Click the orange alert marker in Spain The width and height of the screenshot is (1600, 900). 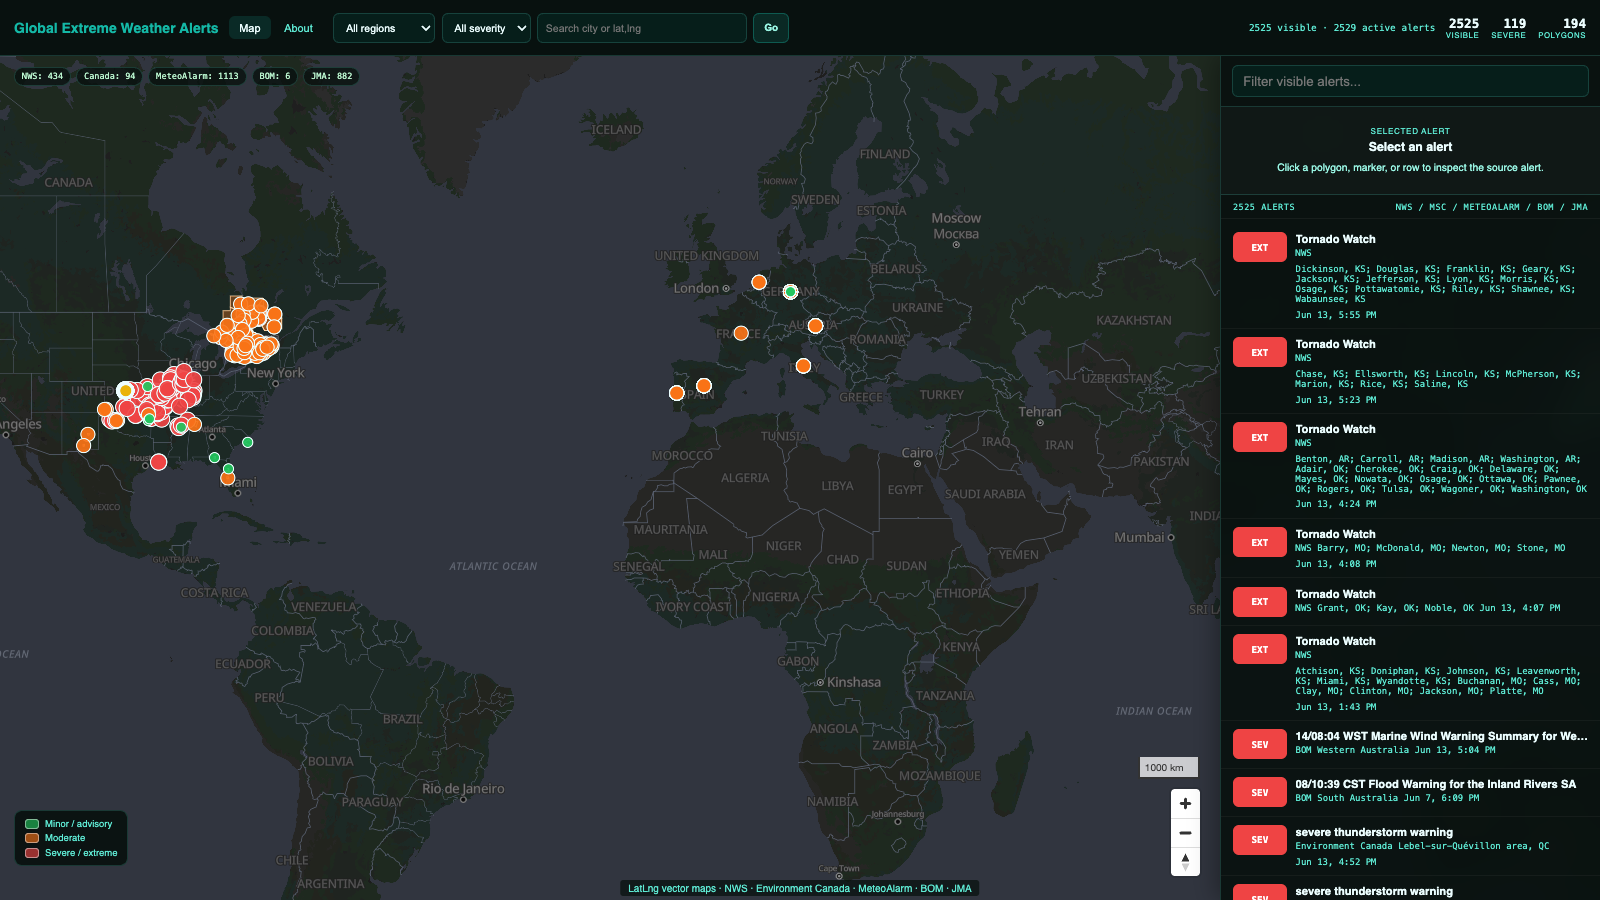tap(704, 386)
